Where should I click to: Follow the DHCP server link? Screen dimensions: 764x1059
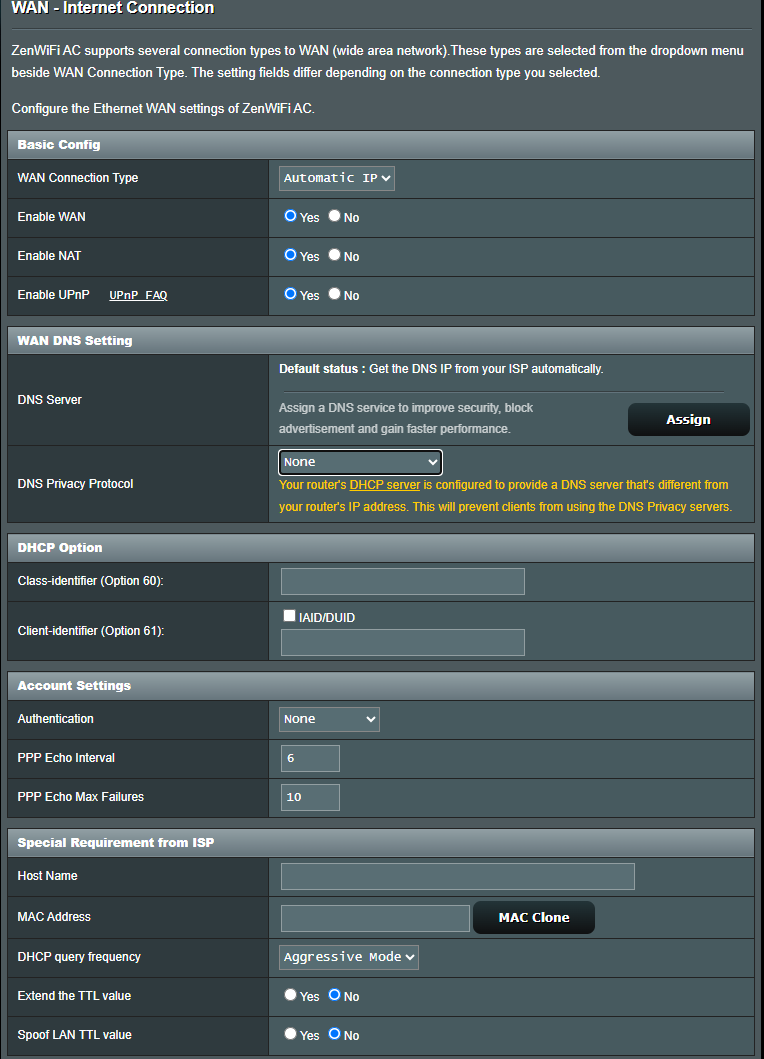coord(384,485)
